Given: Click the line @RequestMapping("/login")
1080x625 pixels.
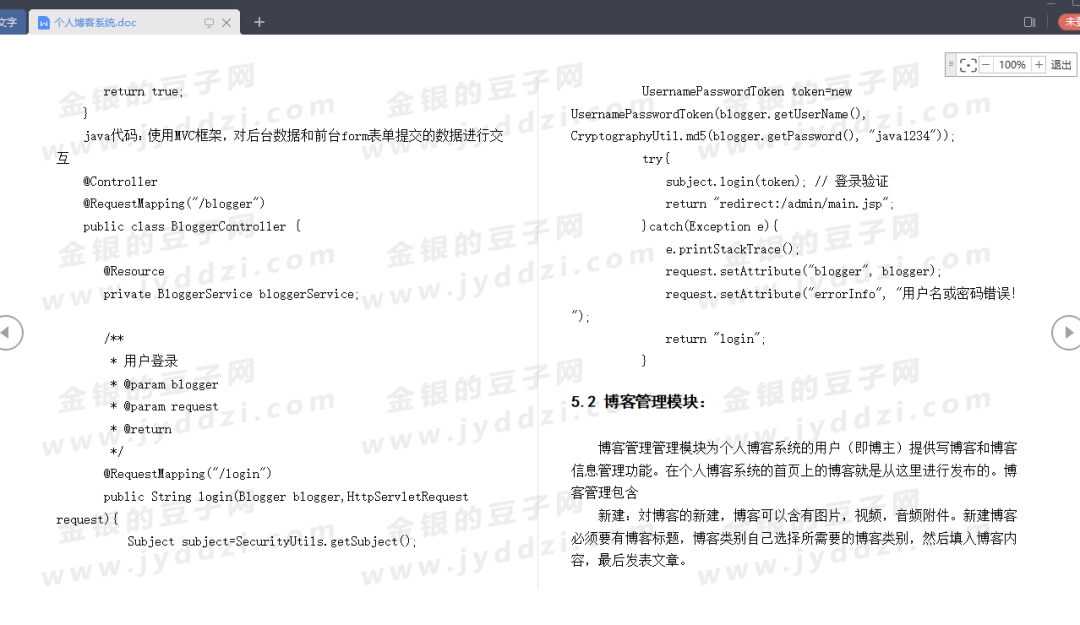Looking at the screenshot, I should coord(187,474).
